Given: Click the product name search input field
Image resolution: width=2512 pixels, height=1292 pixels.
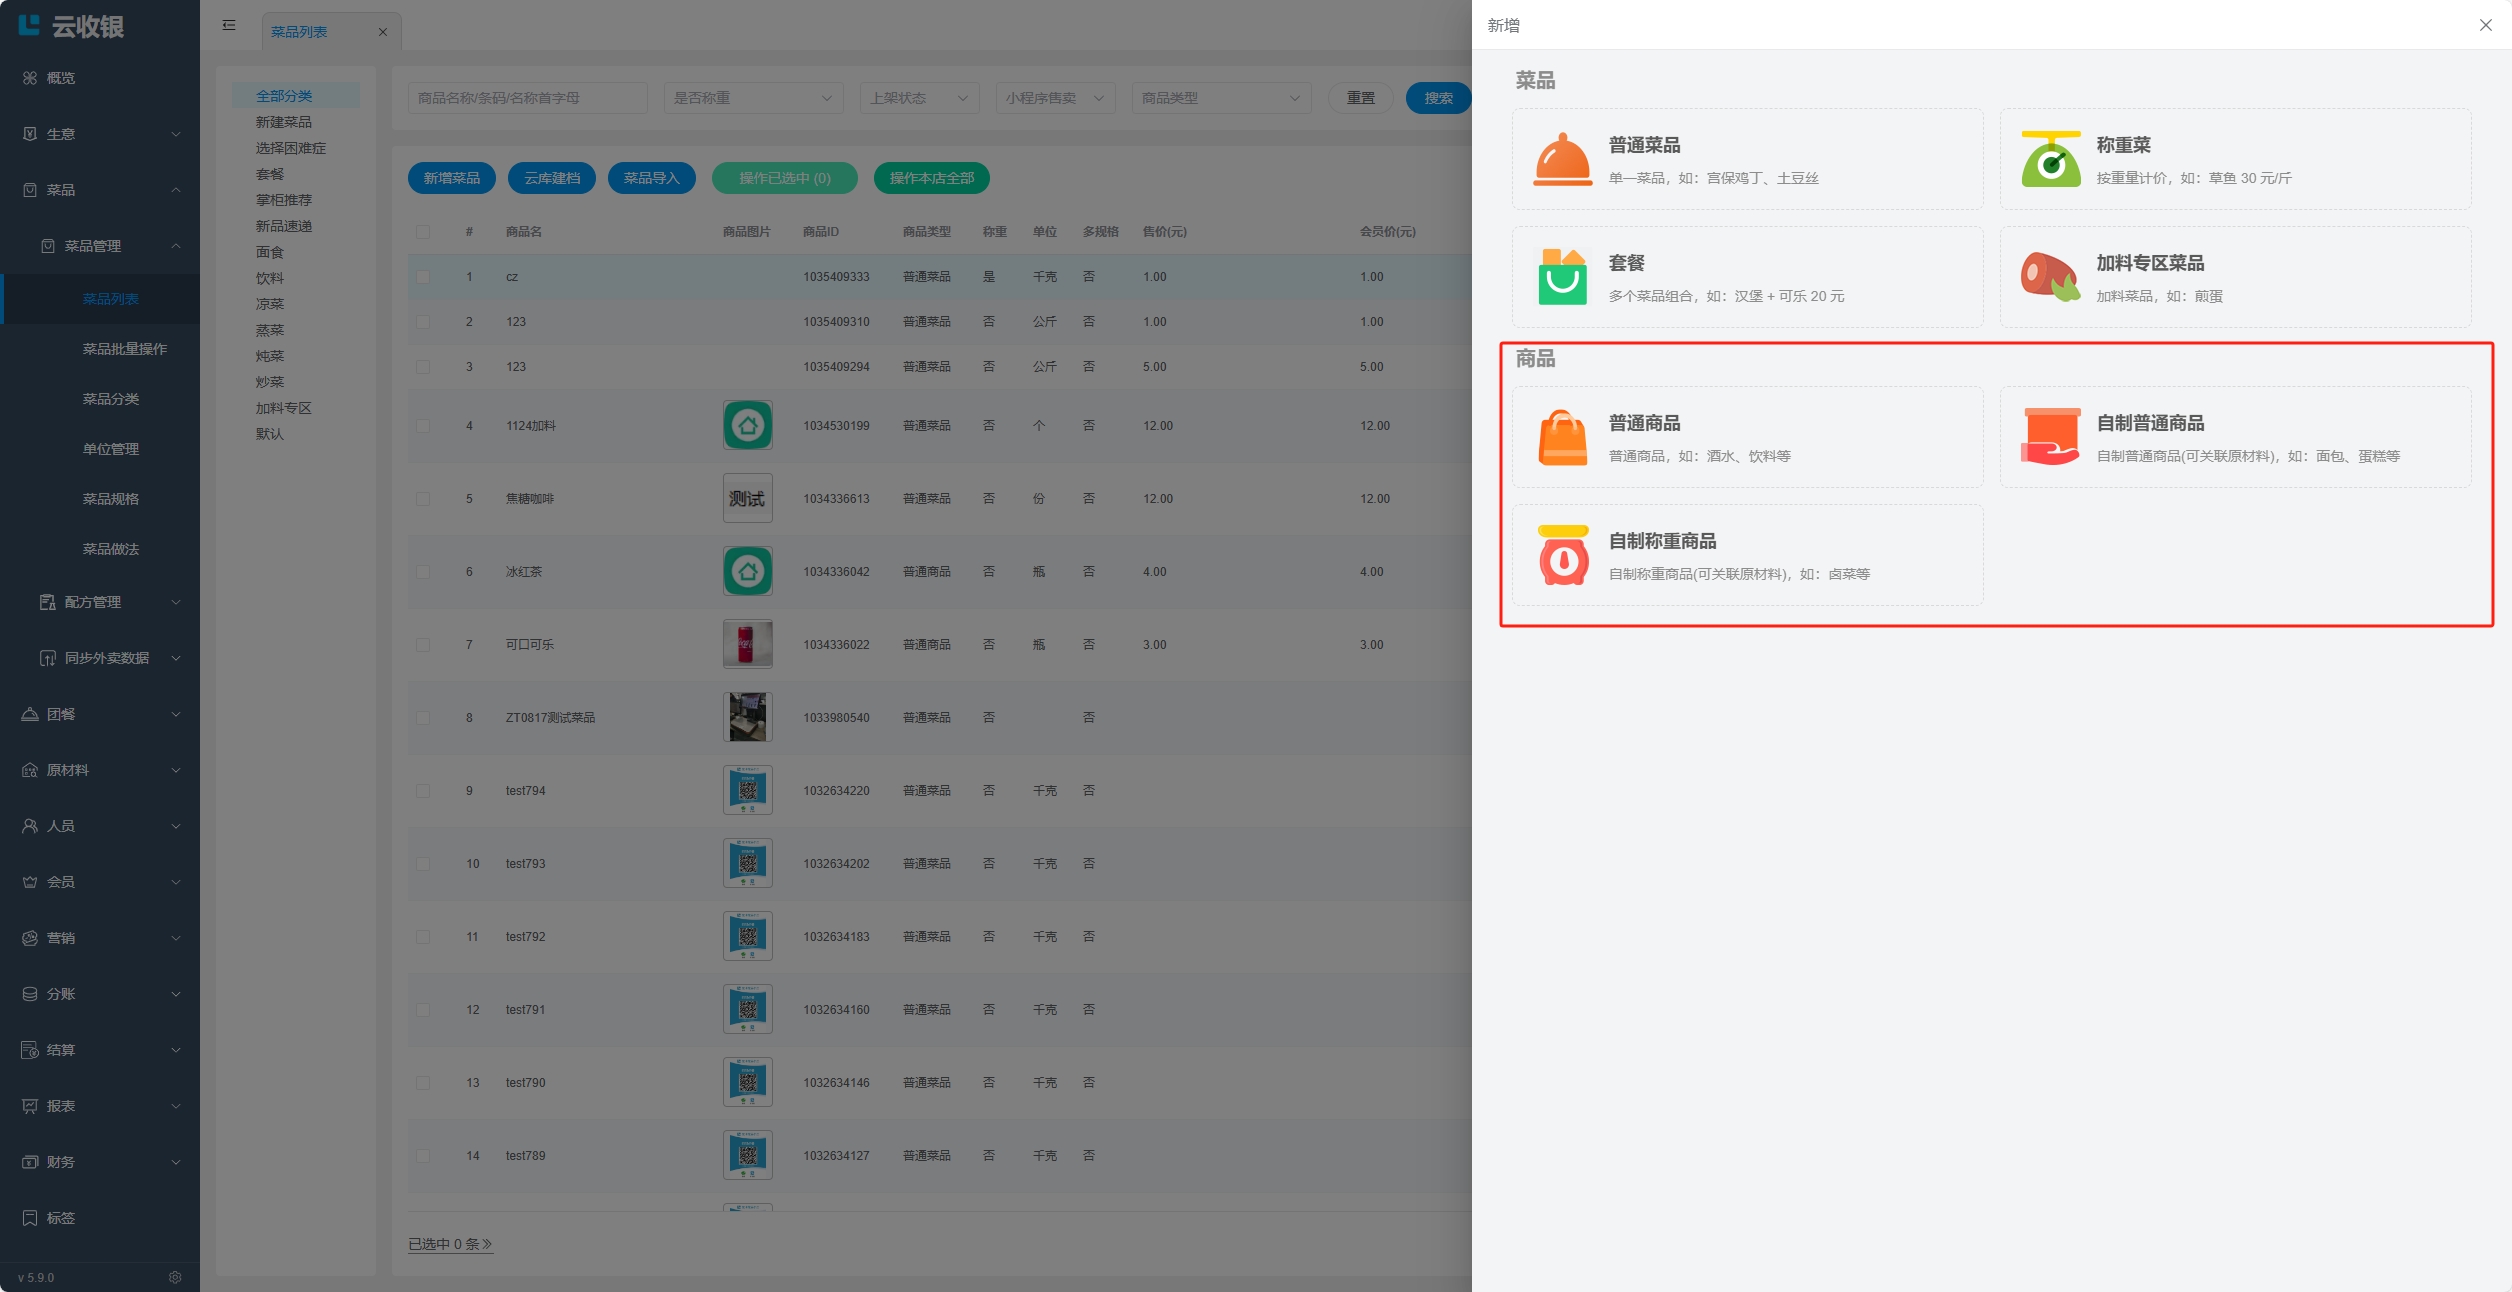Looking at the screenshot, I should (x=527, y=98).
